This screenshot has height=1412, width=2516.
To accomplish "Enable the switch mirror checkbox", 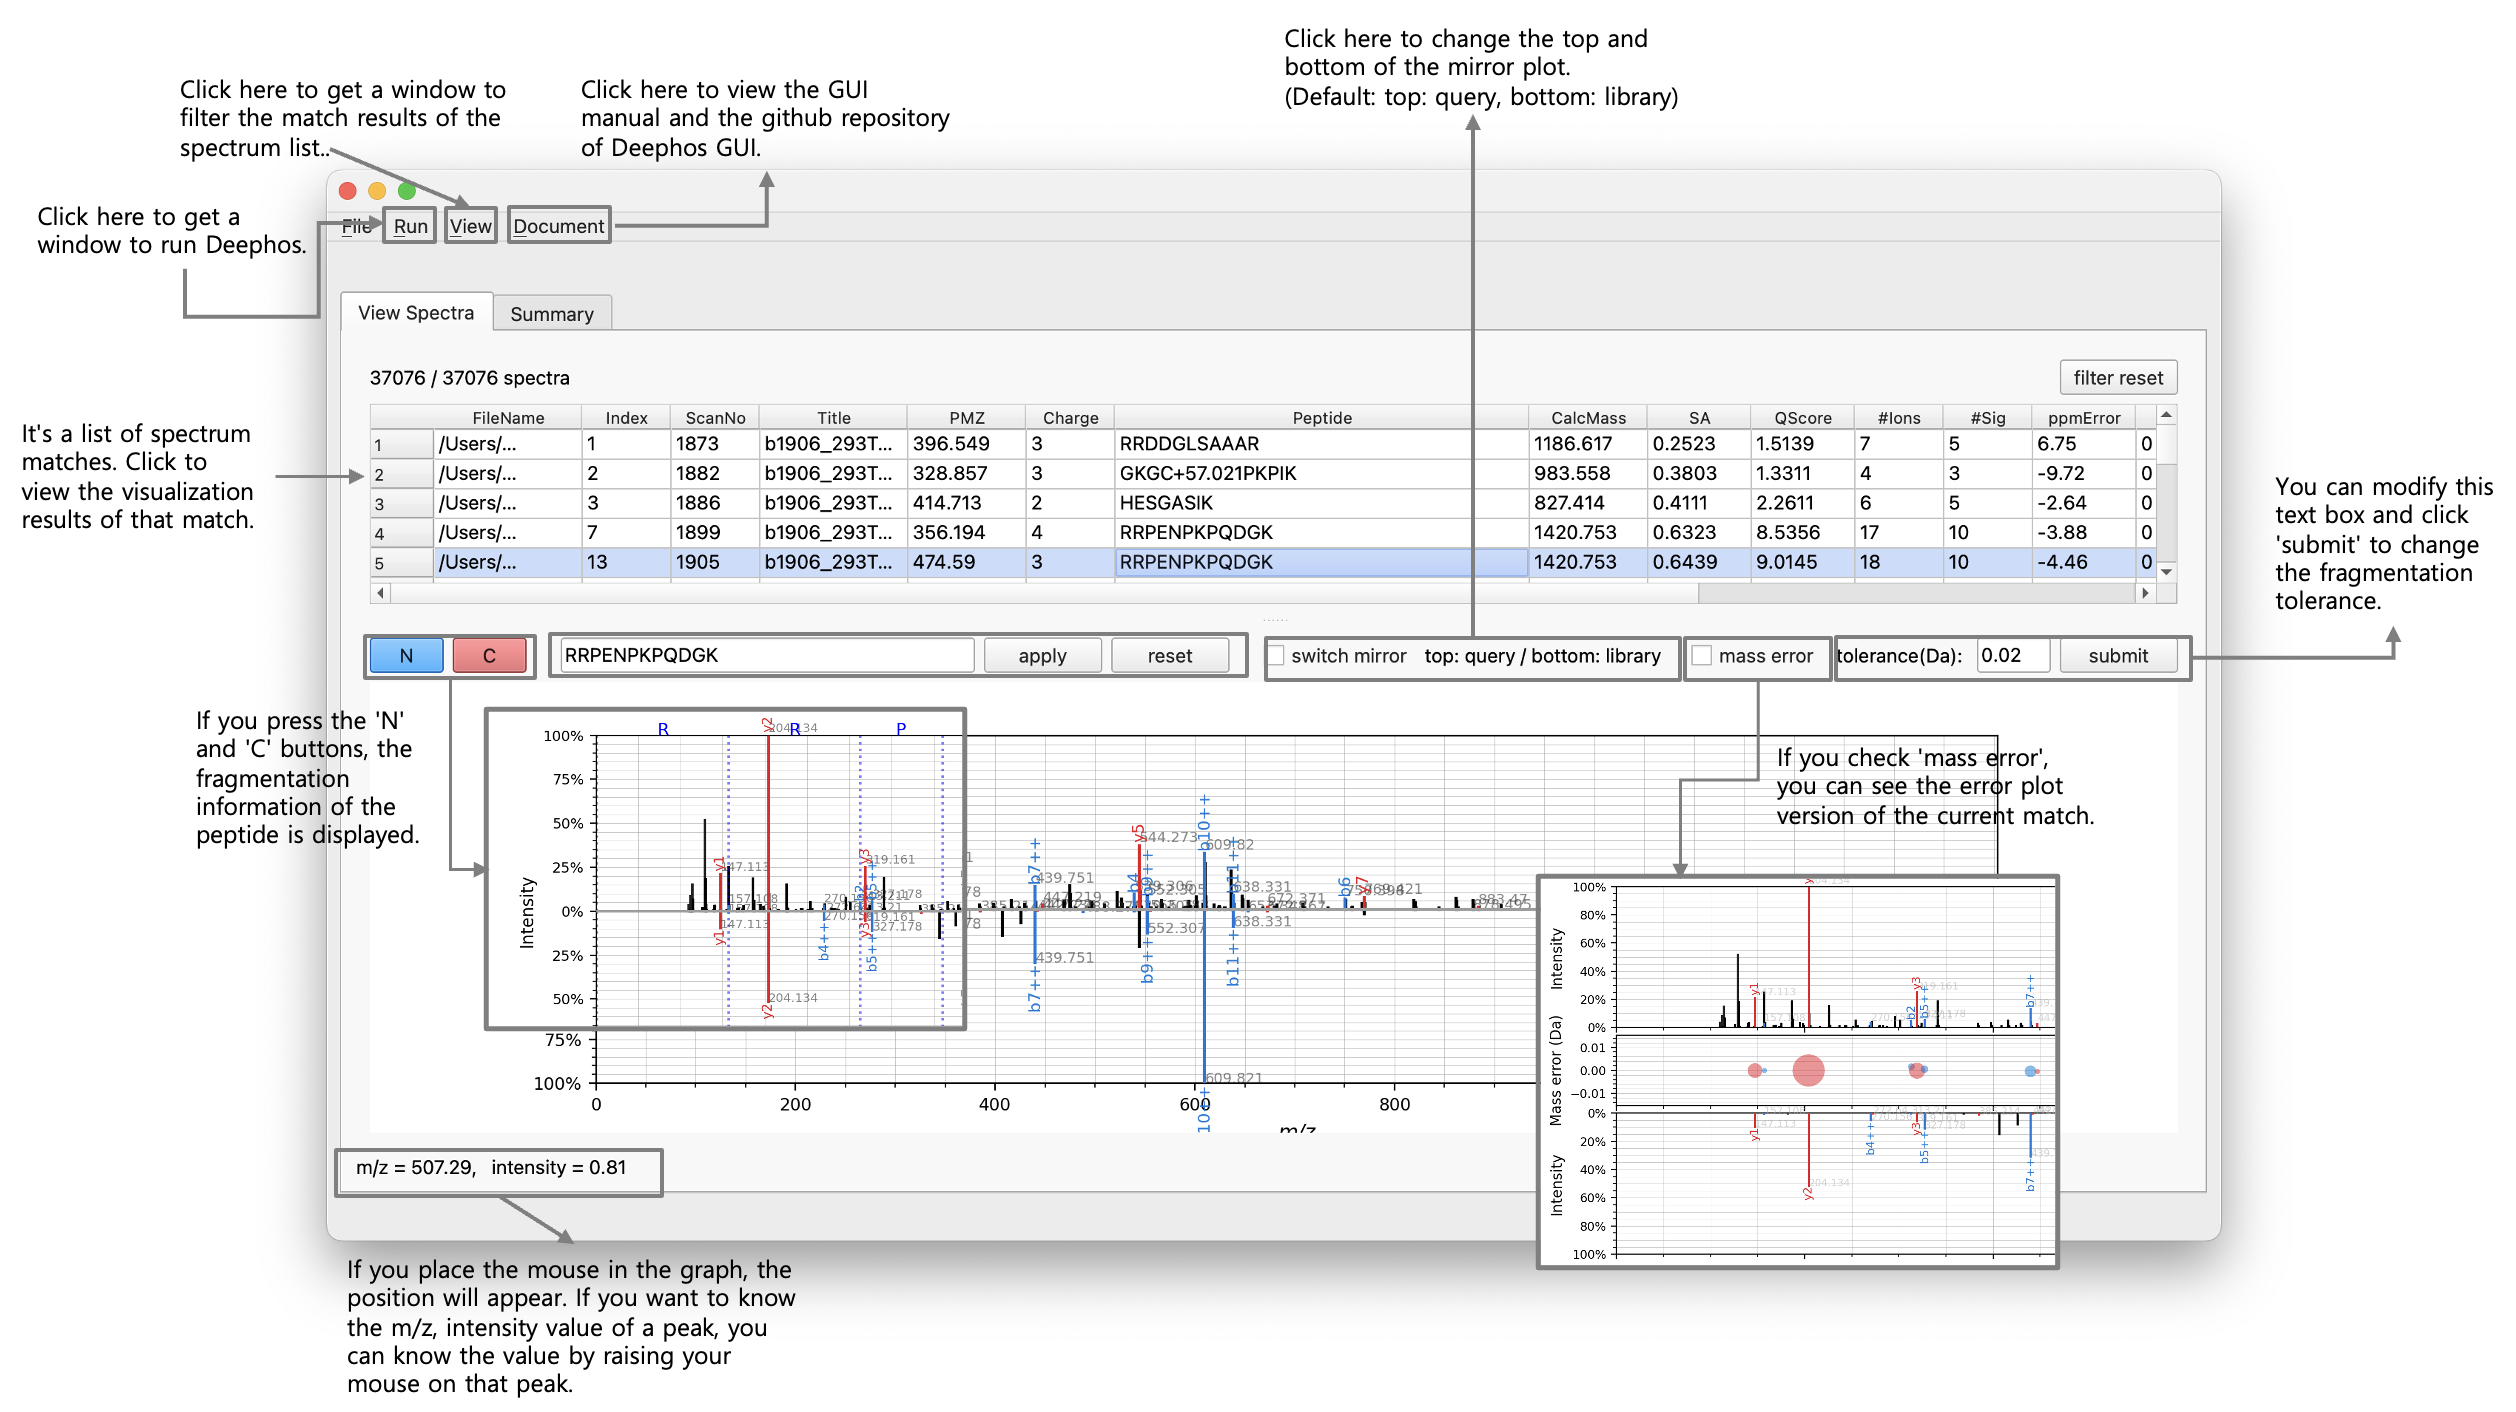I will tap(1276, 656).
